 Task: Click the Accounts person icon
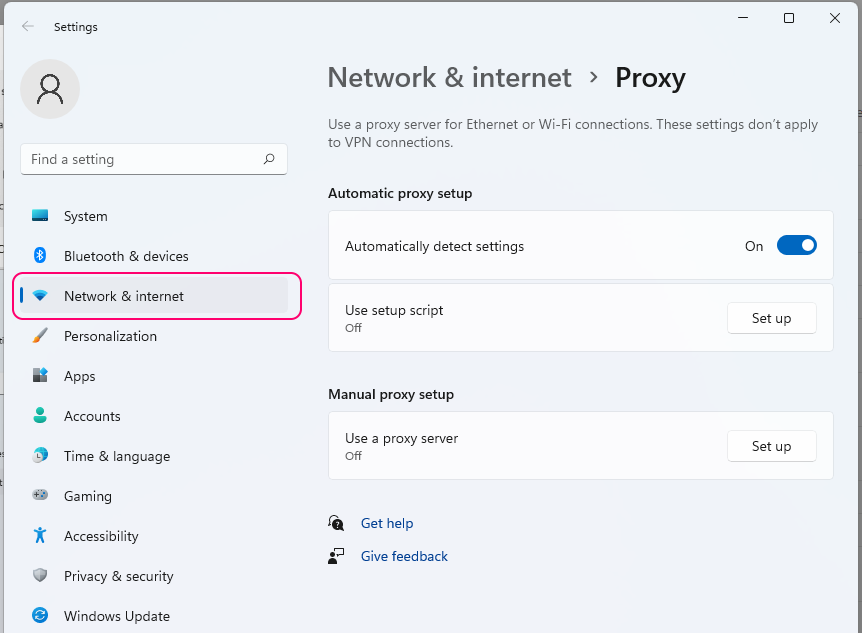[40, 416]
